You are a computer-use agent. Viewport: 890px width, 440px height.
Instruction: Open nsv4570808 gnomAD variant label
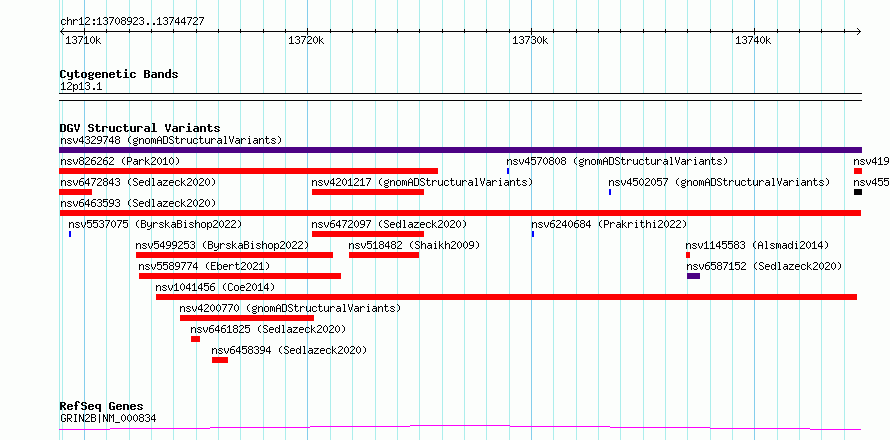click(x=617, y=161)
